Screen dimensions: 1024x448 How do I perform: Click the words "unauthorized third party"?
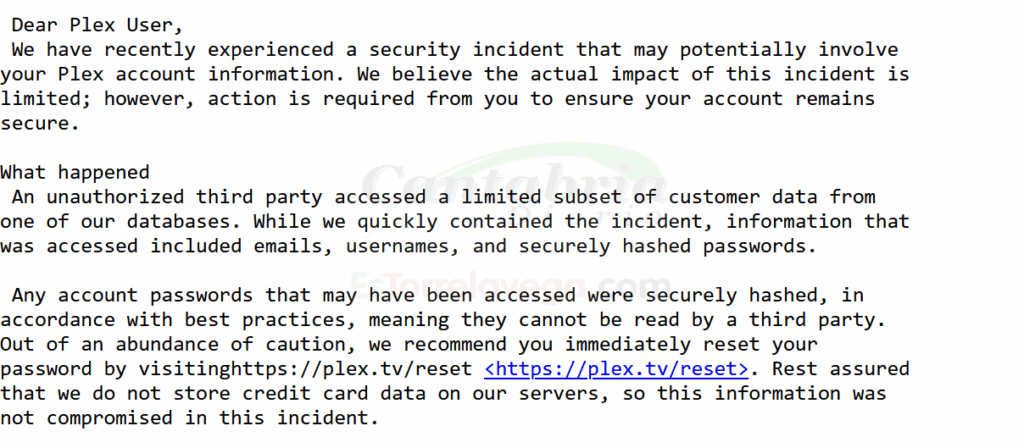pos(208,197)
